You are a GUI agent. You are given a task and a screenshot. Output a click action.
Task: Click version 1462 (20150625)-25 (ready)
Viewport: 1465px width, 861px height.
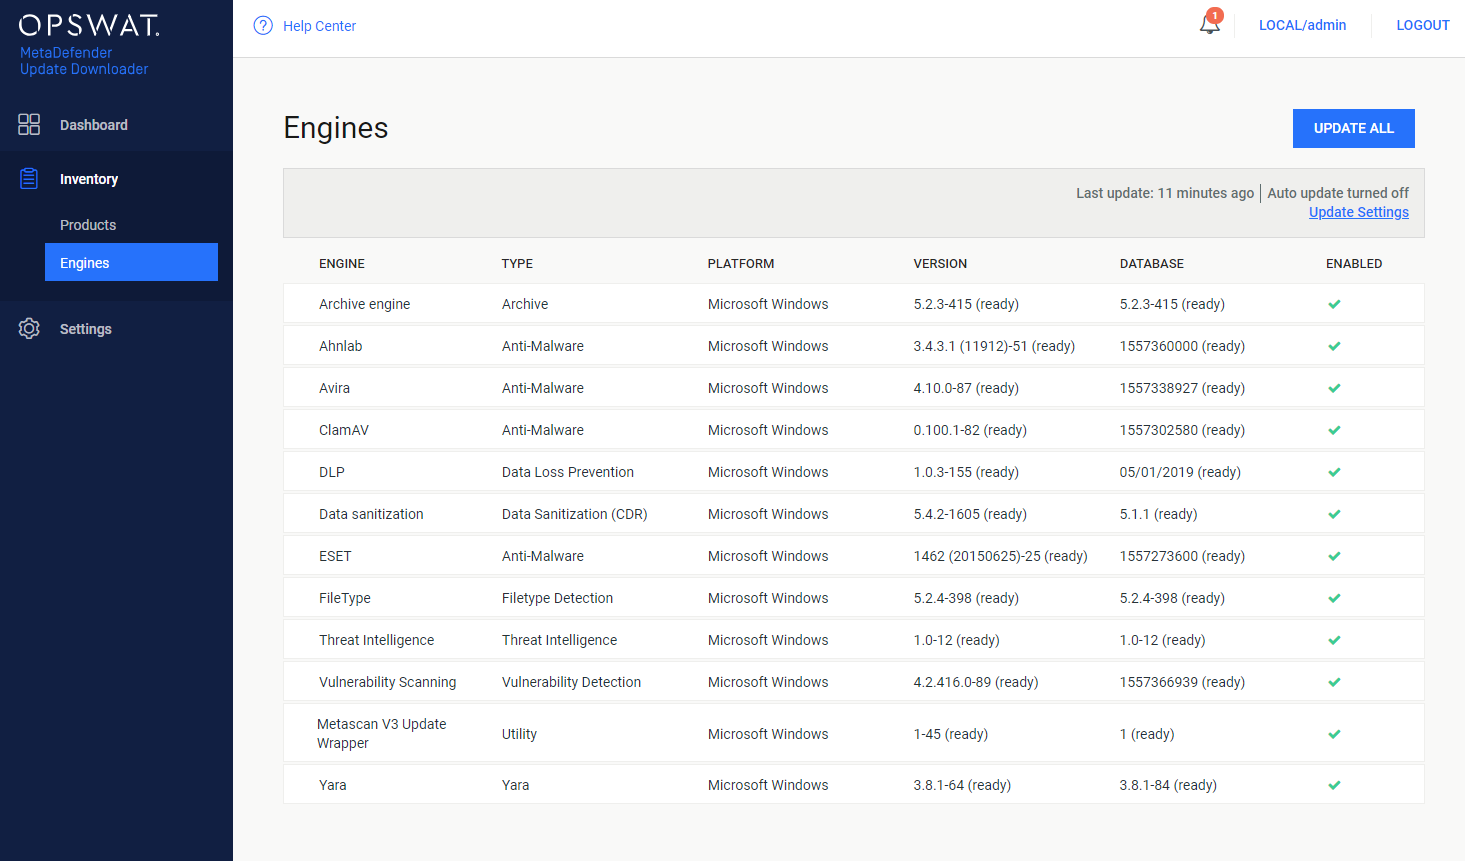point(1000,556)
